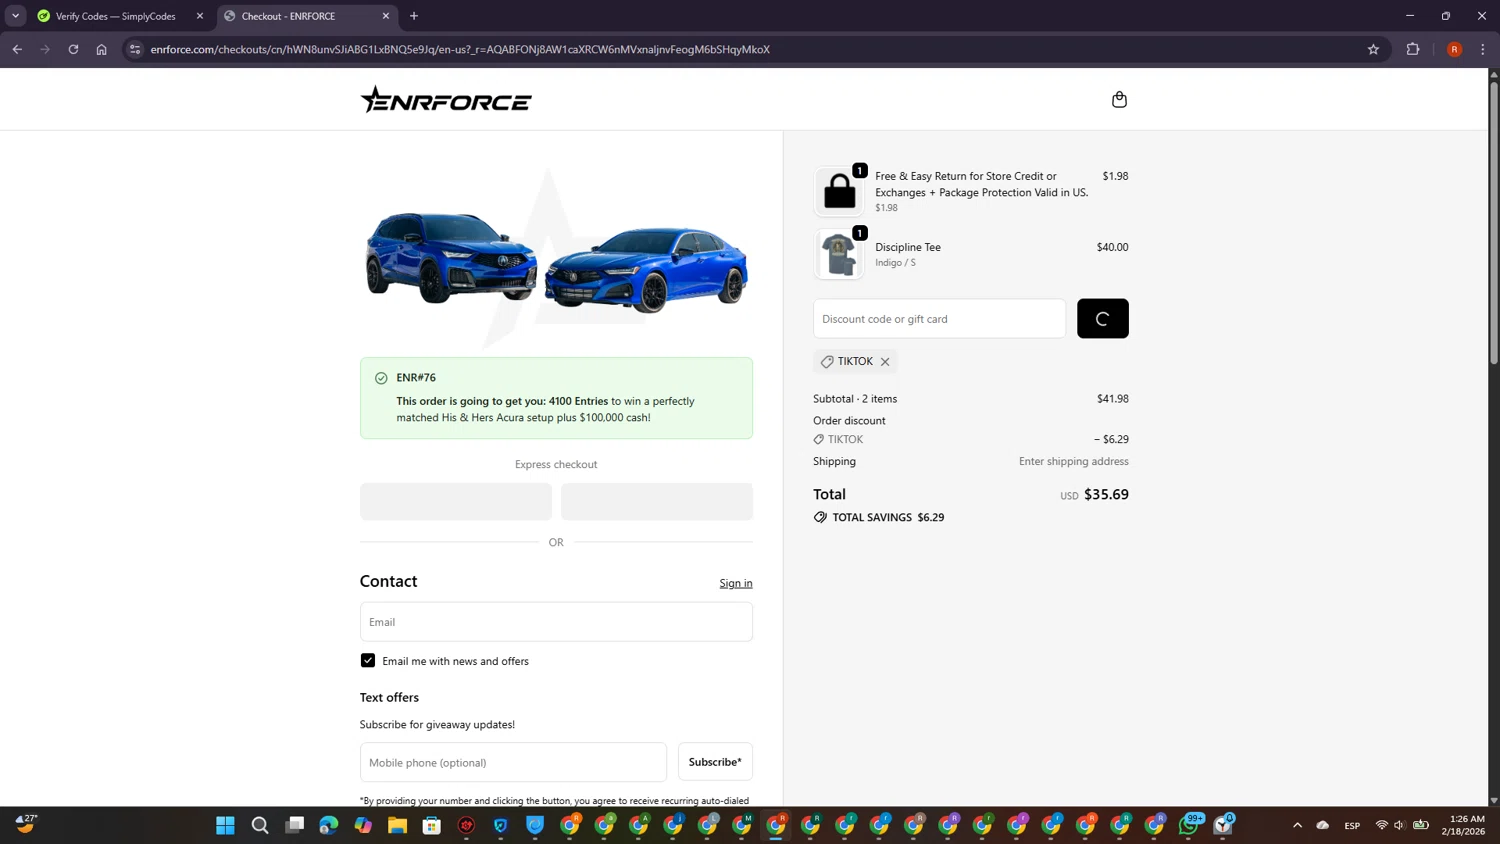Bookmark this page with the star icon

tap(1373, 49)
